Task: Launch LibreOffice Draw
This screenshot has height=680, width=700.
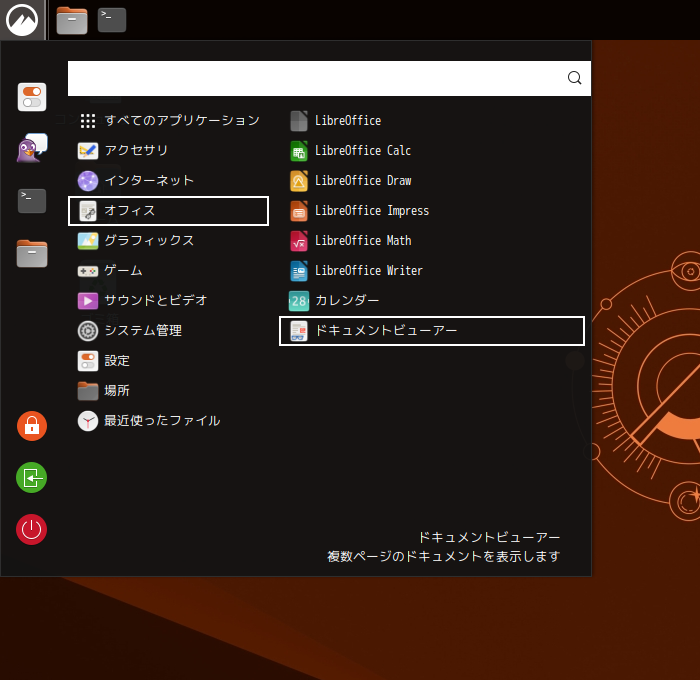Action: pos(432,180)
